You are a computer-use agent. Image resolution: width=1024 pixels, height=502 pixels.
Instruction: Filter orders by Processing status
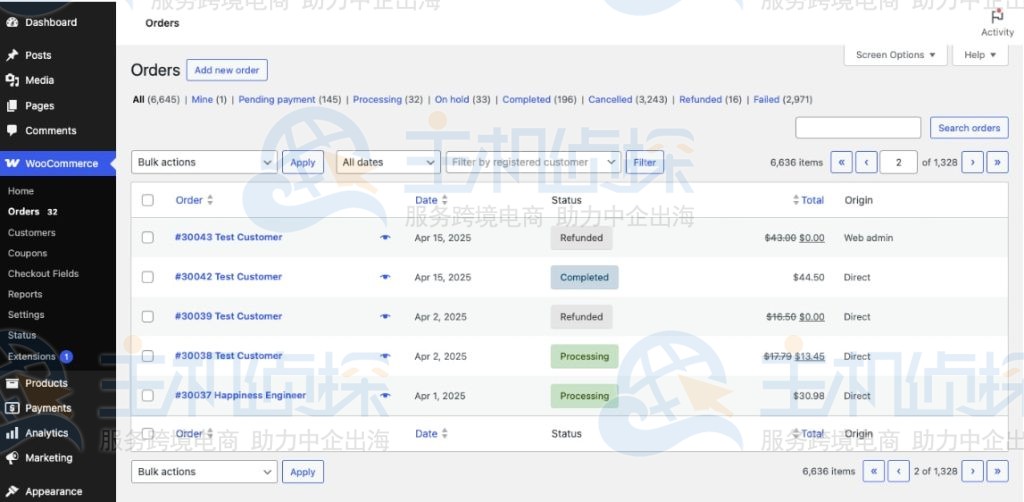377,100
